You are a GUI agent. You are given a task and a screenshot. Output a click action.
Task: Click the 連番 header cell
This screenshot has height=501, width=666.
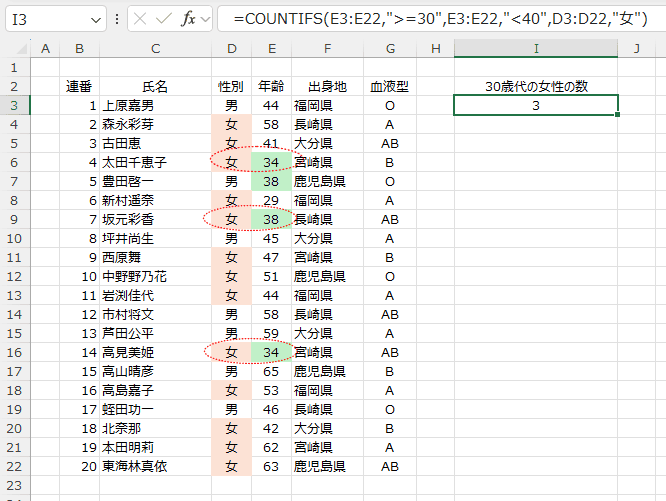79,87
